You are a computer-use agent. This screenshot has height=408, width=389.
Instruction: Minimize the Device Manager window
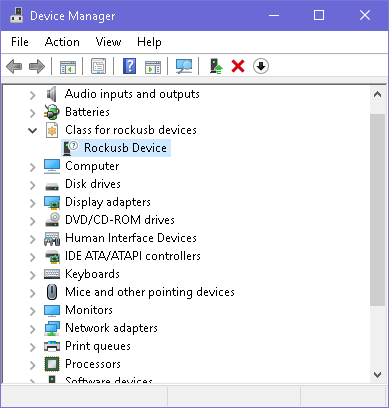coord(274,15)
